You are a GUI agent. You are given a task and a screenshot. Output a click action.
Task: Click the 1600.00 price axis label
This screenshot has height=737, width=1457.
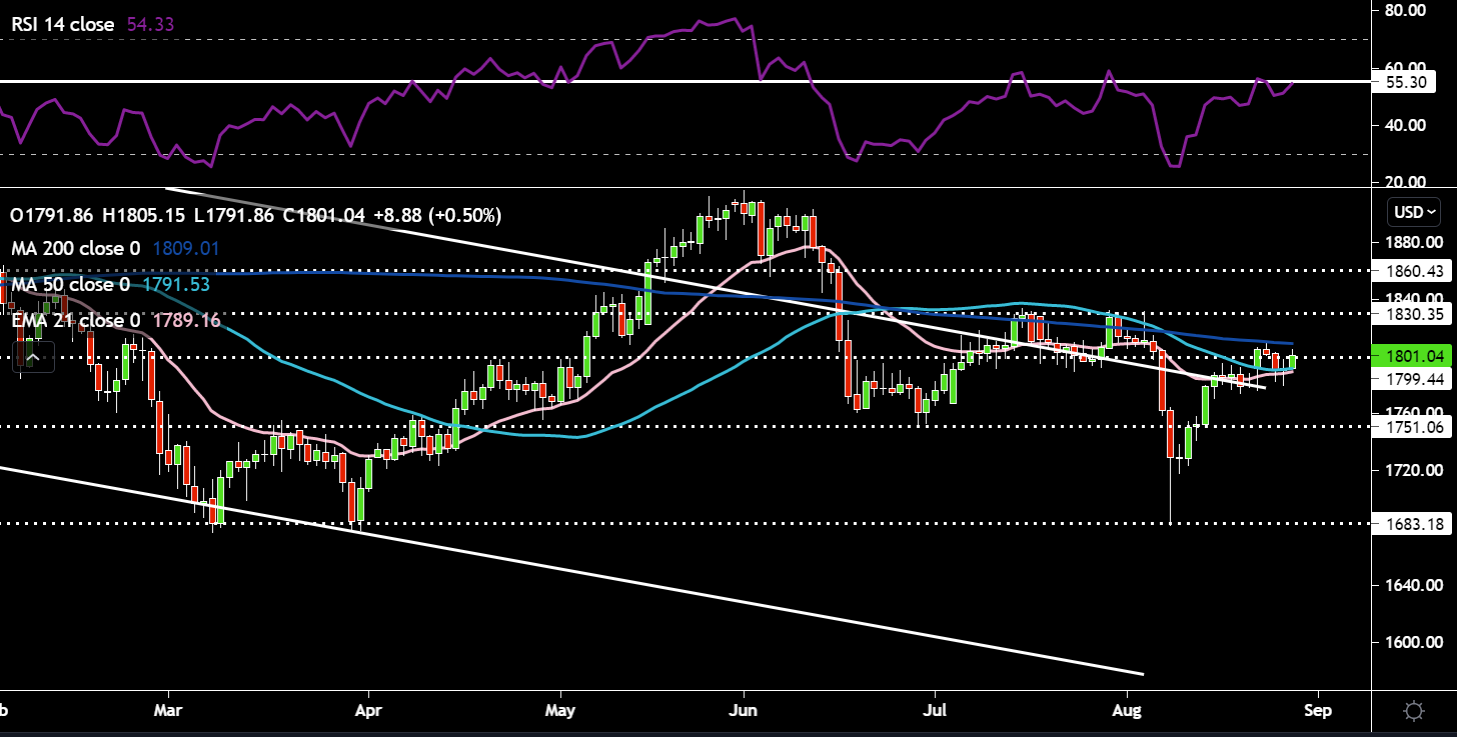[1414, 642]
